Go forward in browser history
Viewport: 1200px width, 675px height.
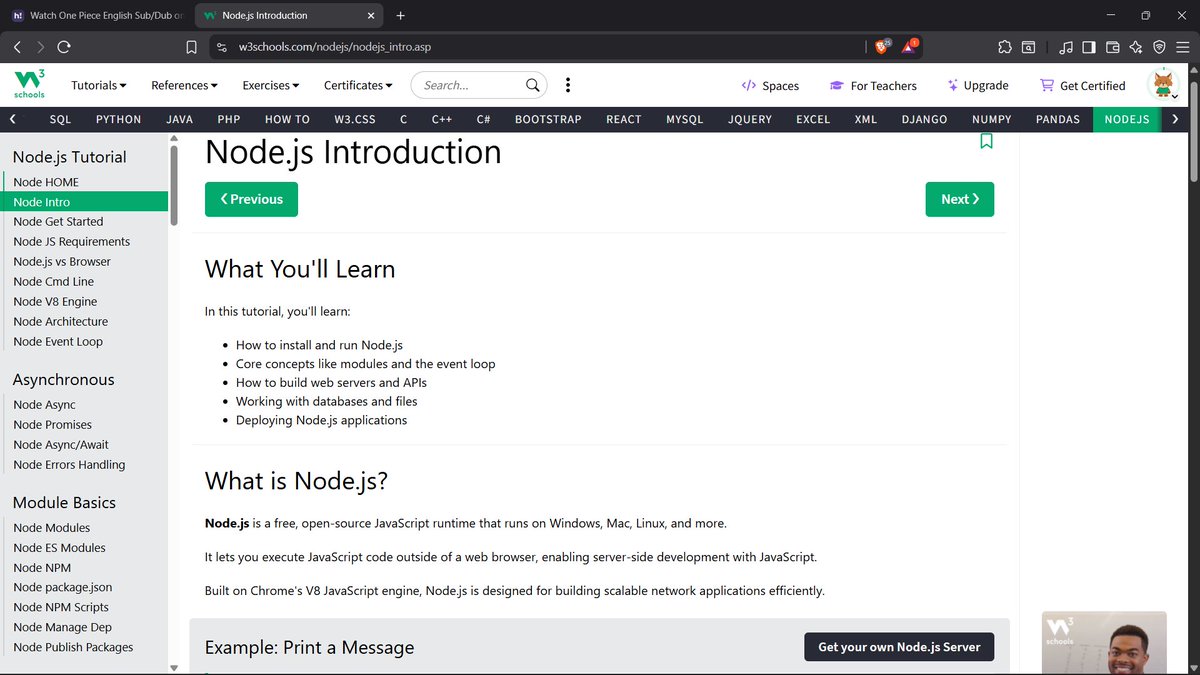click(40, 47)
